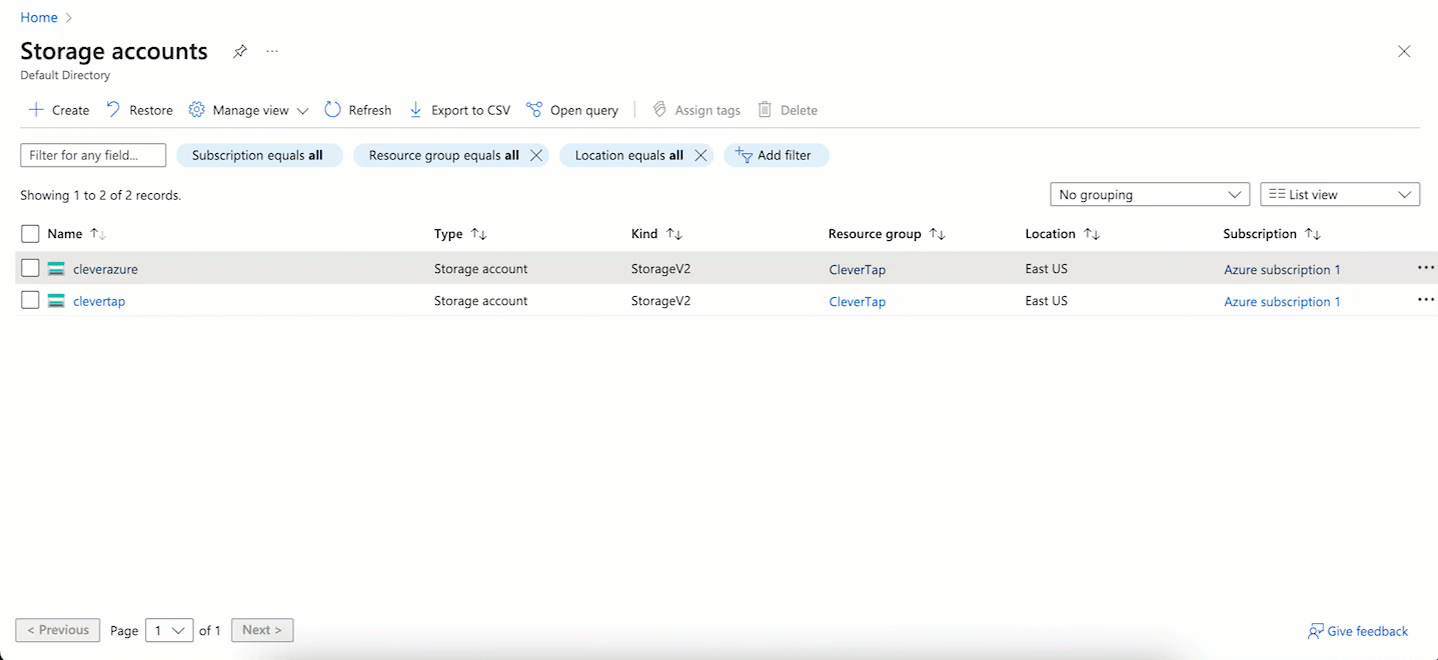The image size is (1438, 660).
Task: Open query using the Open query icon
Action: [535, 110]
